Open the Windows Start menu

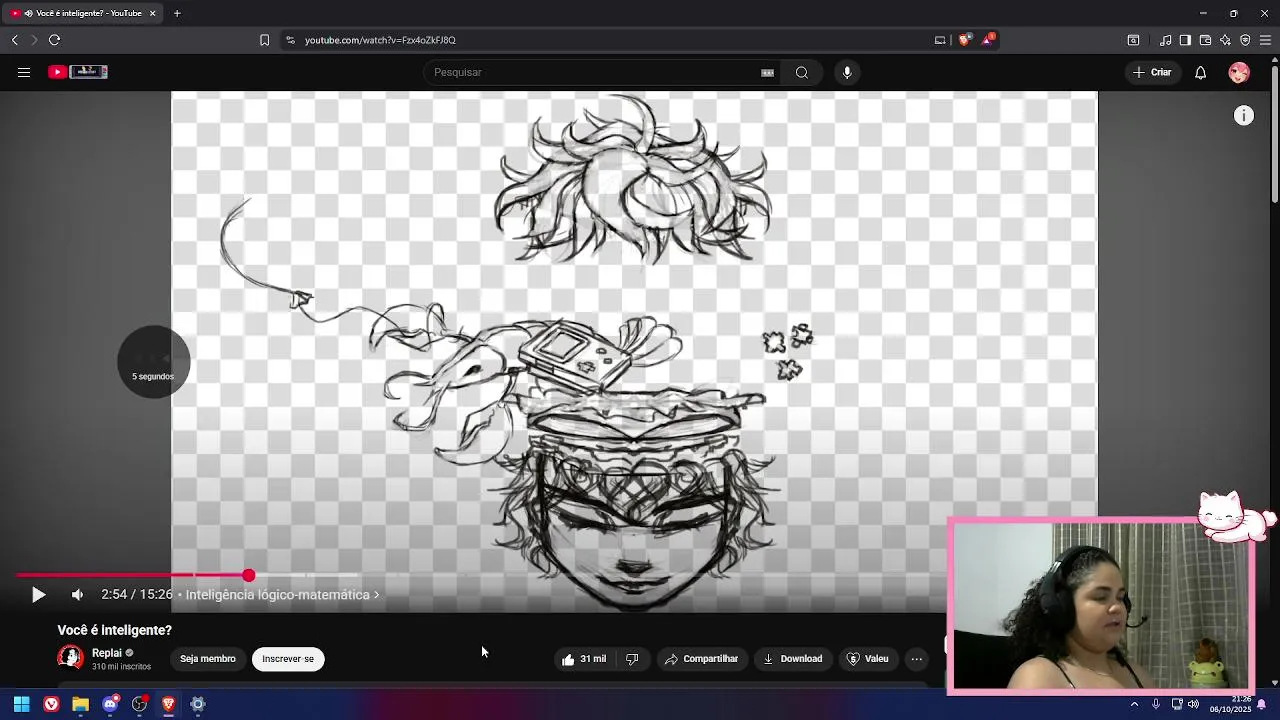tap(21, 704)
